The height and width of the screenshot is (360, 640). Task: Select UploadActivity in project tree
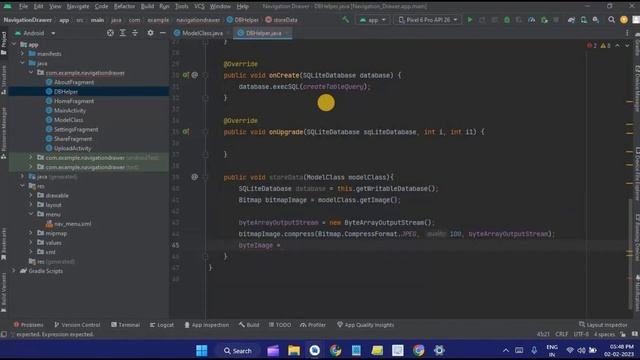[x=73, y=148]
